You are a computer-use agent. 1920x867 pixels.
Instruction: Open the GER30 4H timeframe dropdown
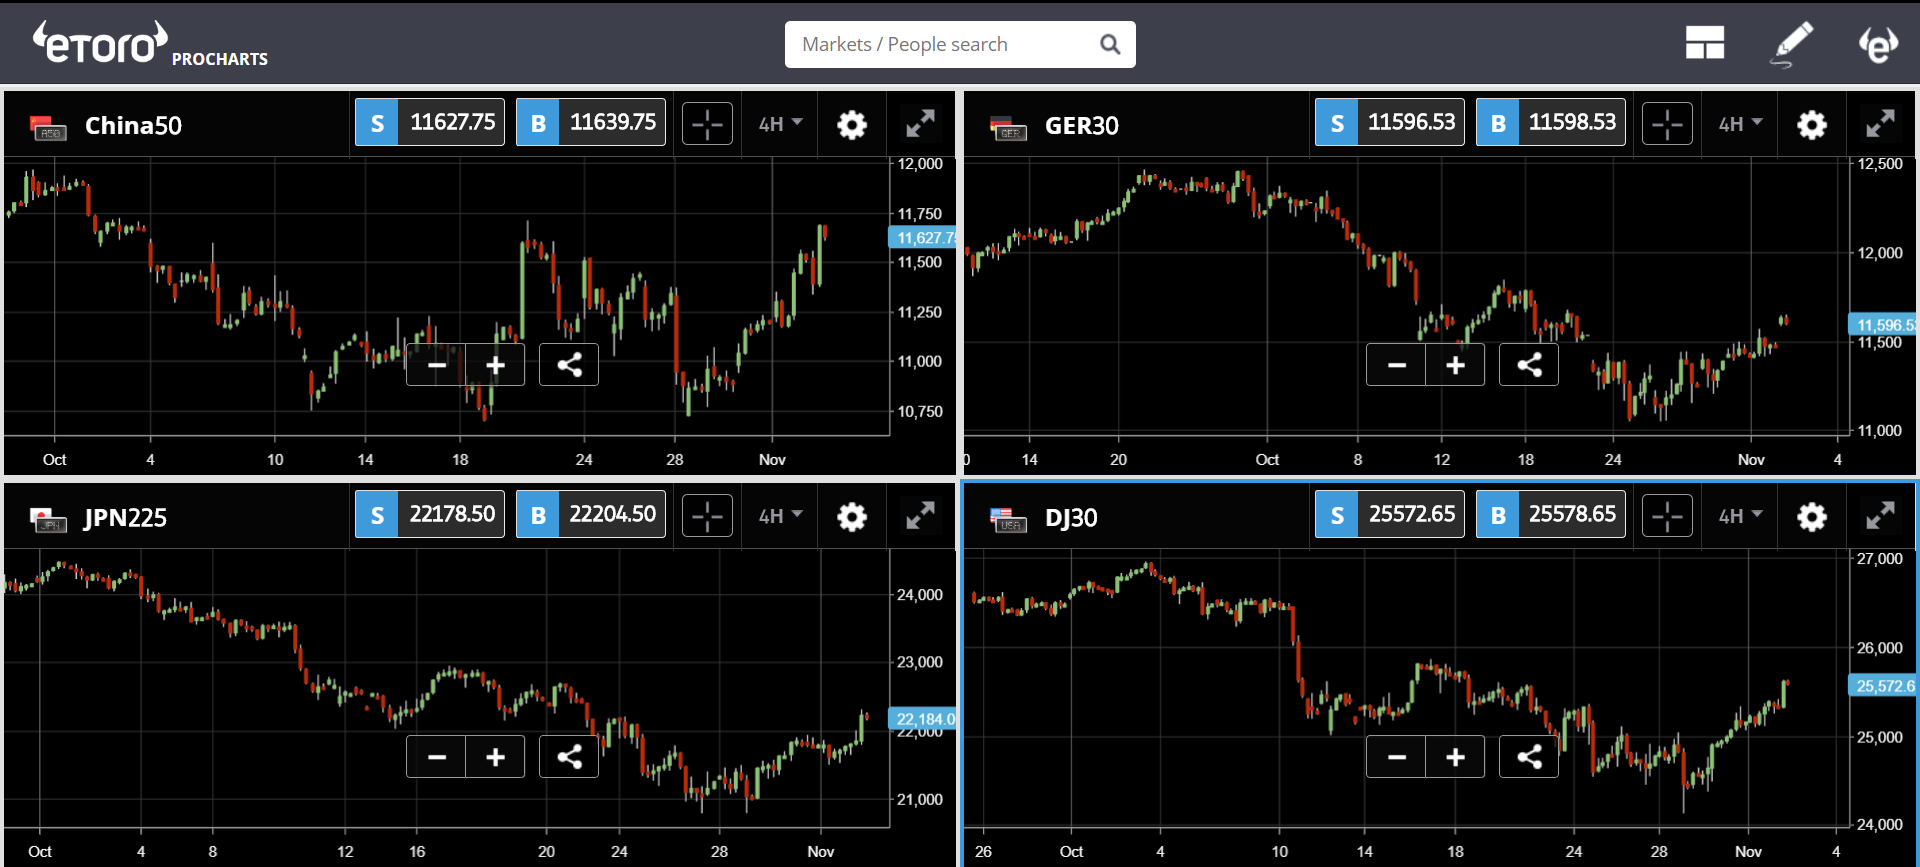[x=1740, y=124]
